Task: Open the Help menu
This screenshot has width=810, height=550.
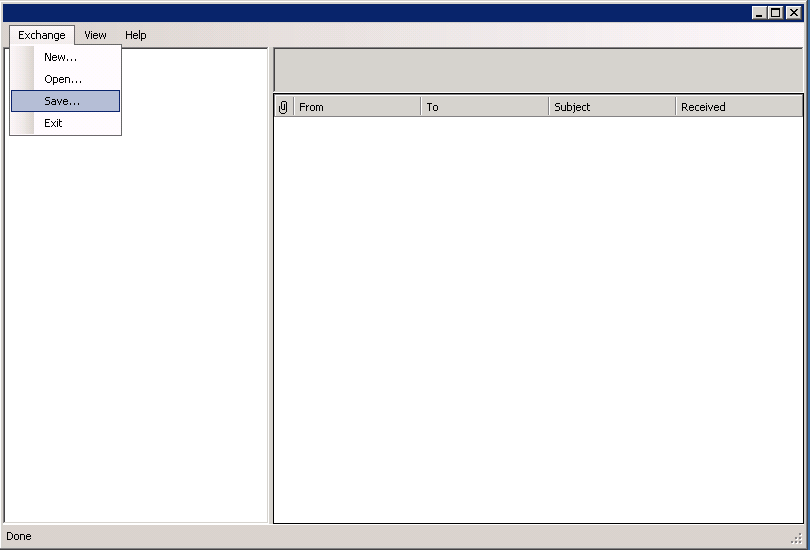Action: [136, 35]
